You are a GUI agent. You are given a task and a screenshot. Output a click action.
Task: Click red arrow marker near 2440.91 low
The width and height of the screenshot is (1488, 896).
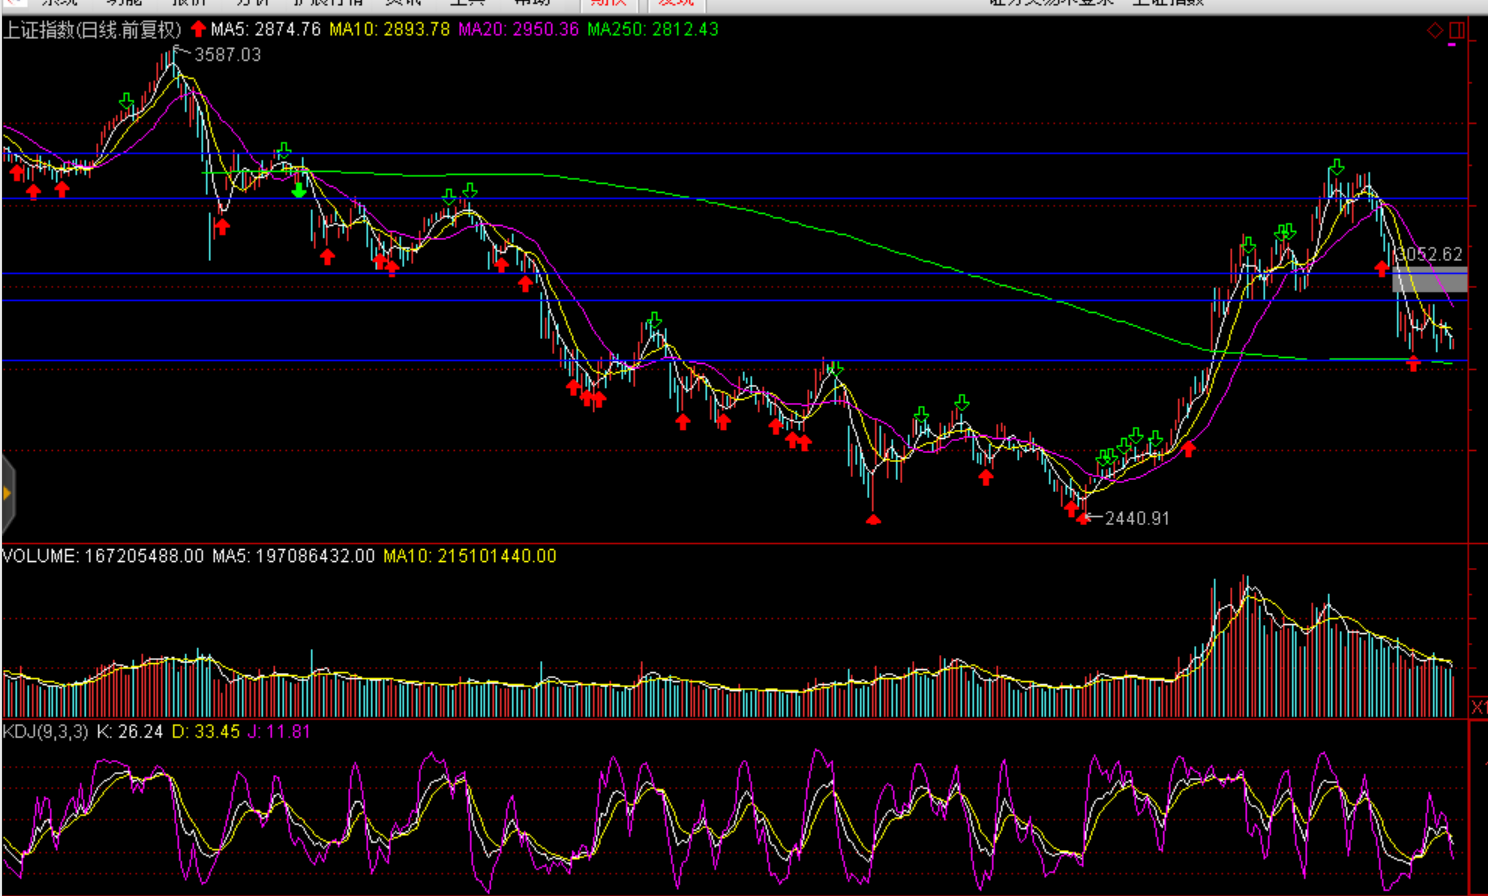coord(1083,516)
